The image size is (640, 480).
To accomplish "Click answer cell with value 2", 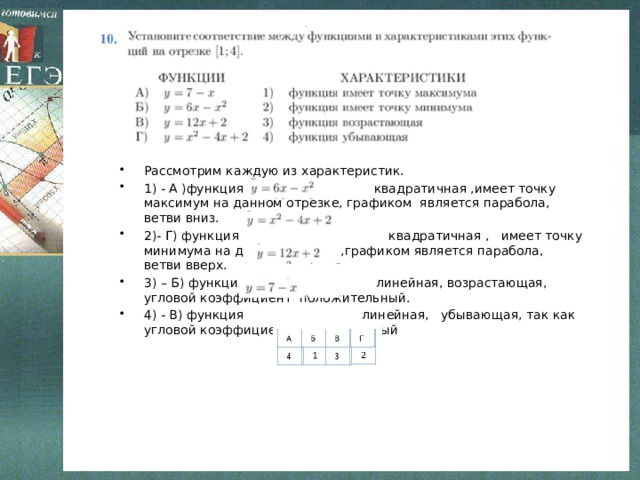I will pos(363,356).
